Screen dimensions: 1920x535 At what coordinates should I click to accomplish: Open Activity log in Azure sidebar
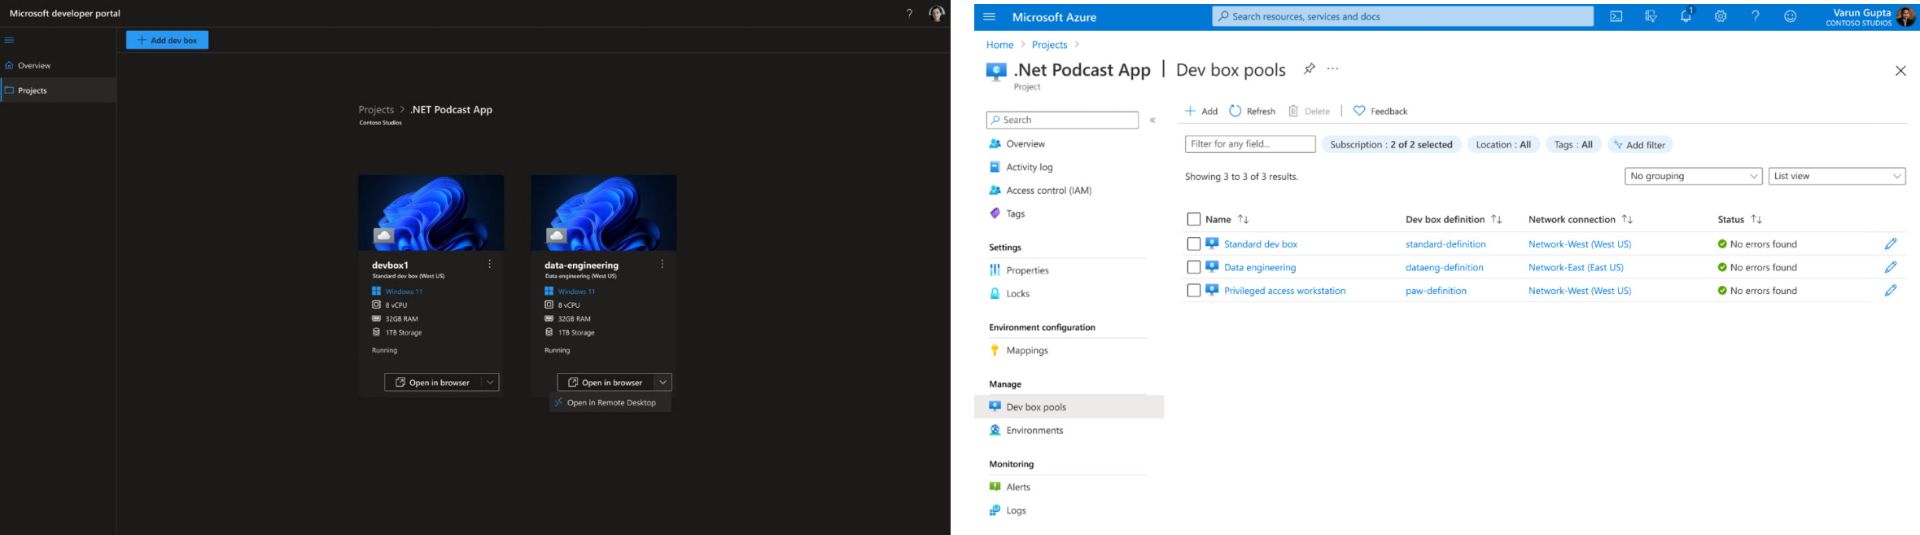point(1029,167)
